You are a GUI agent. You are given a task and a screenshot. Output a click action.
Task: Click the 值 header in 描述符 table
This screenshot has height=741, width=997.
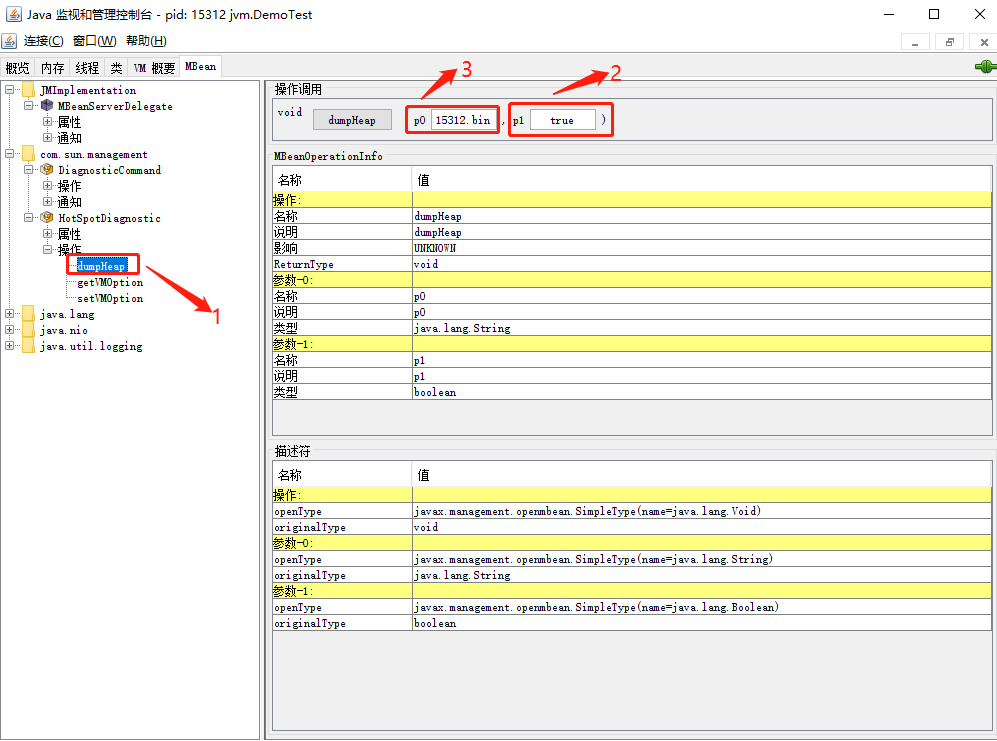(x=701, y=474)
